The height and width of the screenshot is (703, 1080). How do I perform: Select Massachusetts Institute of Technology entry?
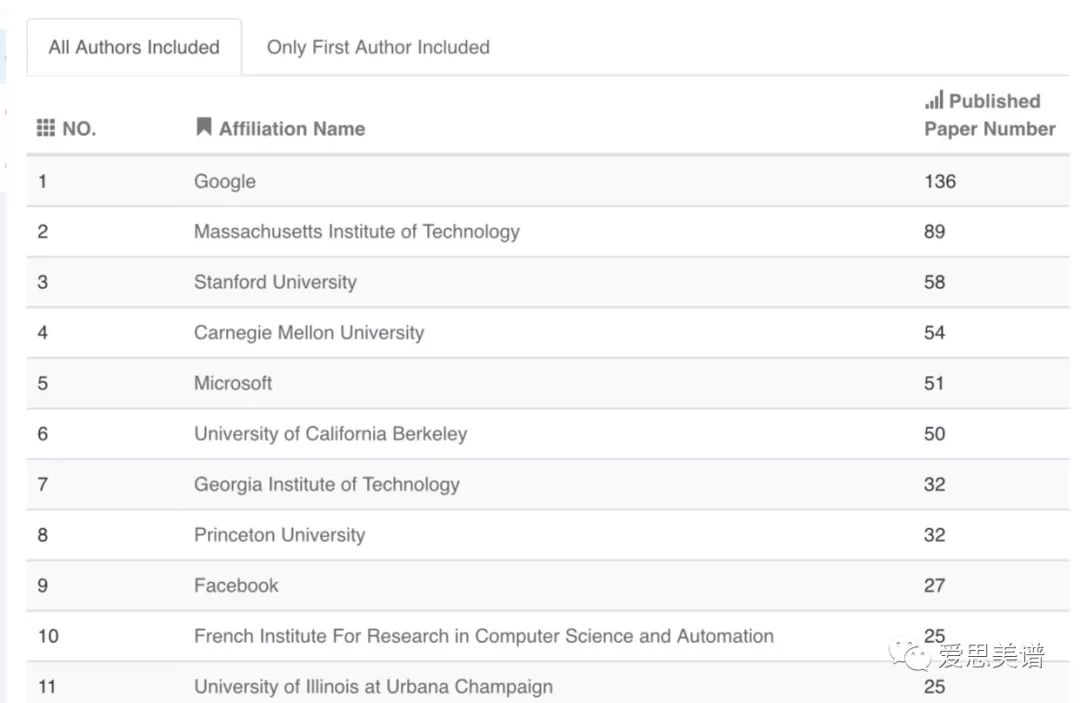point(357,231)
